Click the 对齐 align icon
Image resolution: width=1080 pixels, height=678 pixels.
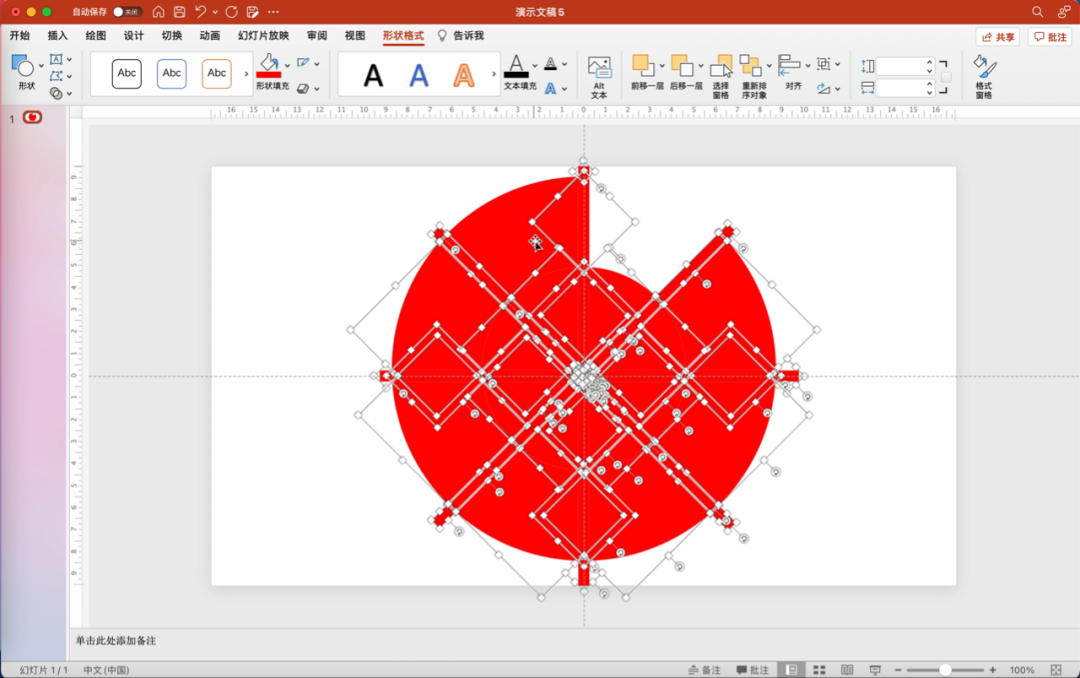789,65
